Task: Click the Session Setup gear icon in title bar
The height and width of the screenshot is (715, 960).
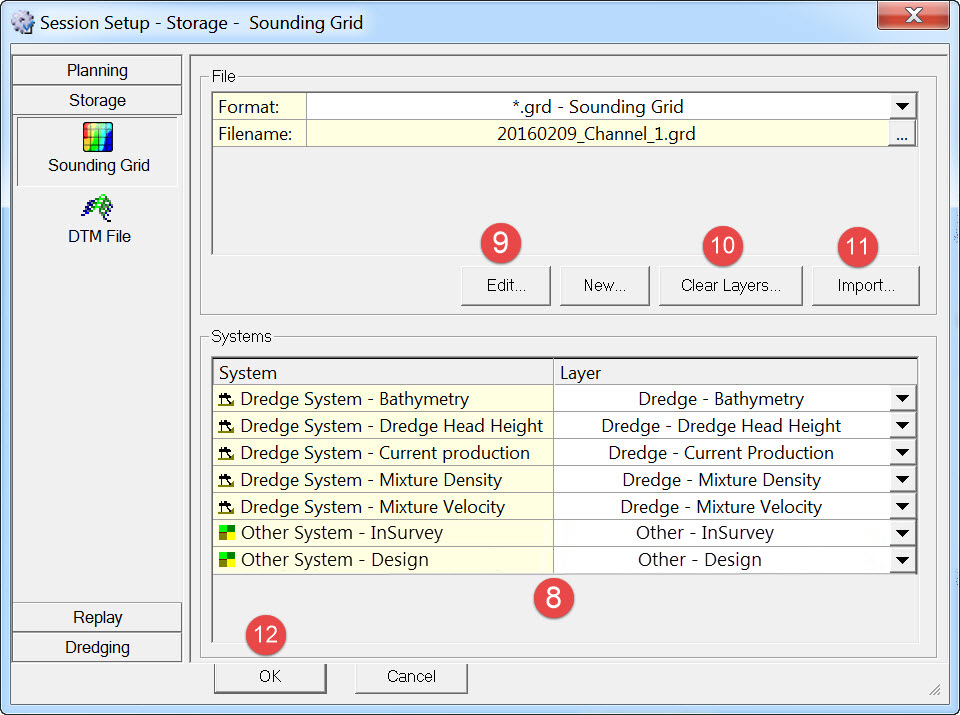Action: tap(22, 22)
